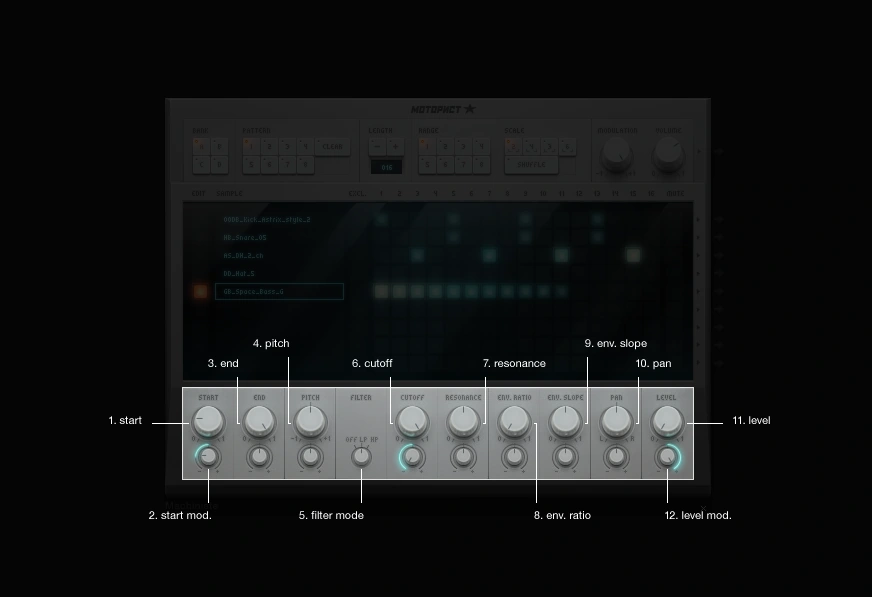872x597 pixels.
Task: Select pattern 3
Action: tap(287, 147)
